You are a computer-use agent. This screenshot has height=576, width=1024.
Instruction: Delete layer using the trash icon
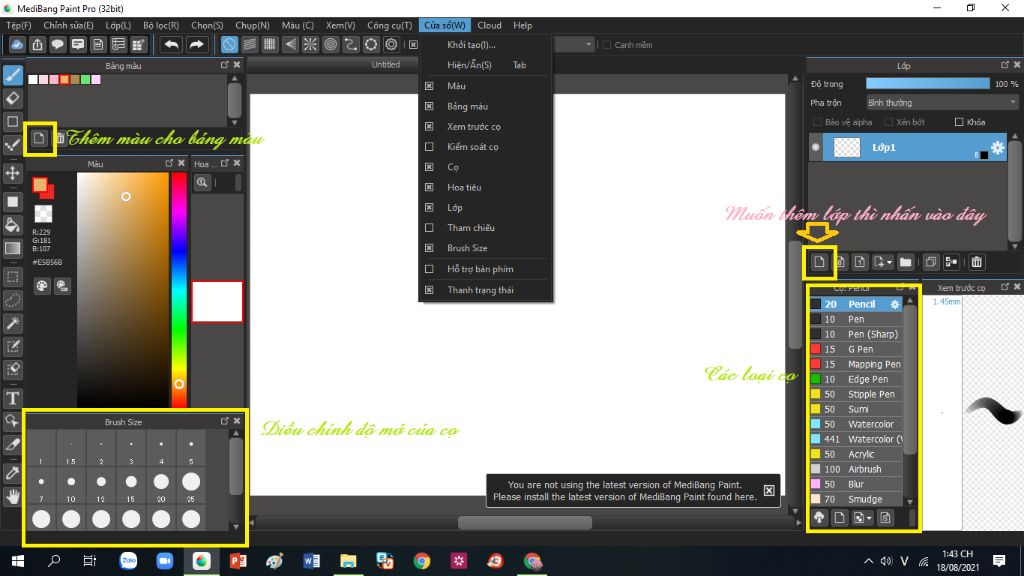pos(976,262)
